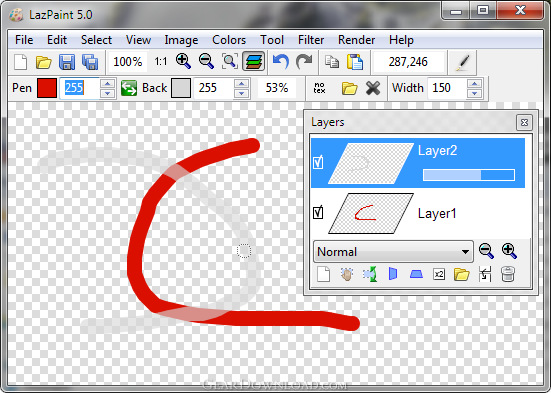This screenshot has height=393, width=551.
Task: Click the Save image floppy disk icon
Action: pyautogui.click(x=66, y=62)
